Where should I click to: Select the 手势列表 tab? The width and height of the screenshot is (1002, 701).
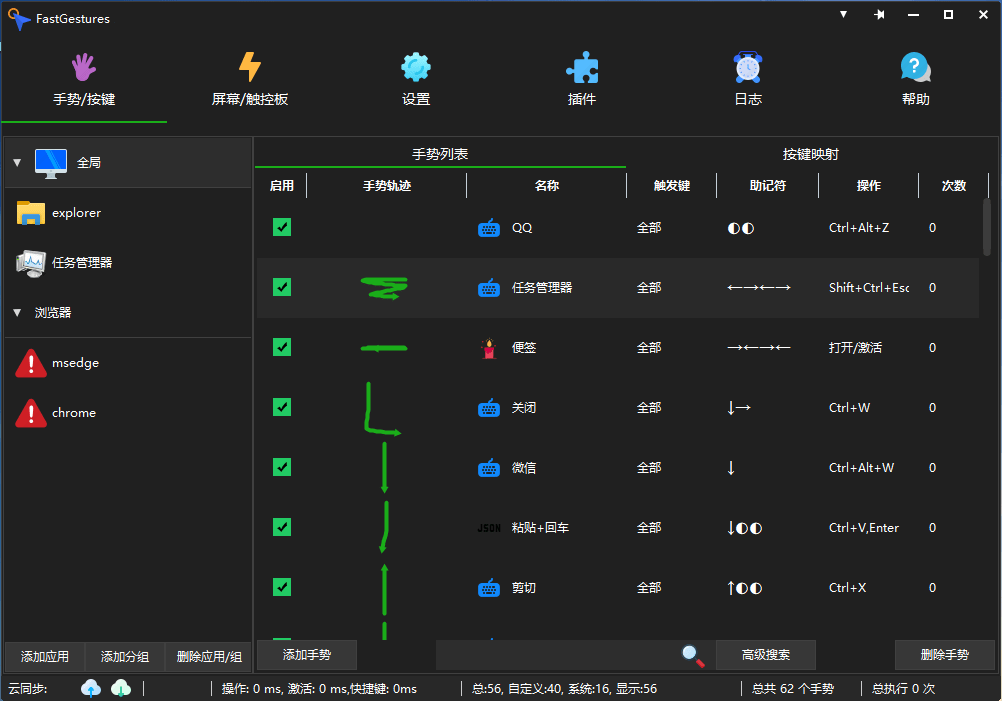(440, 155)
